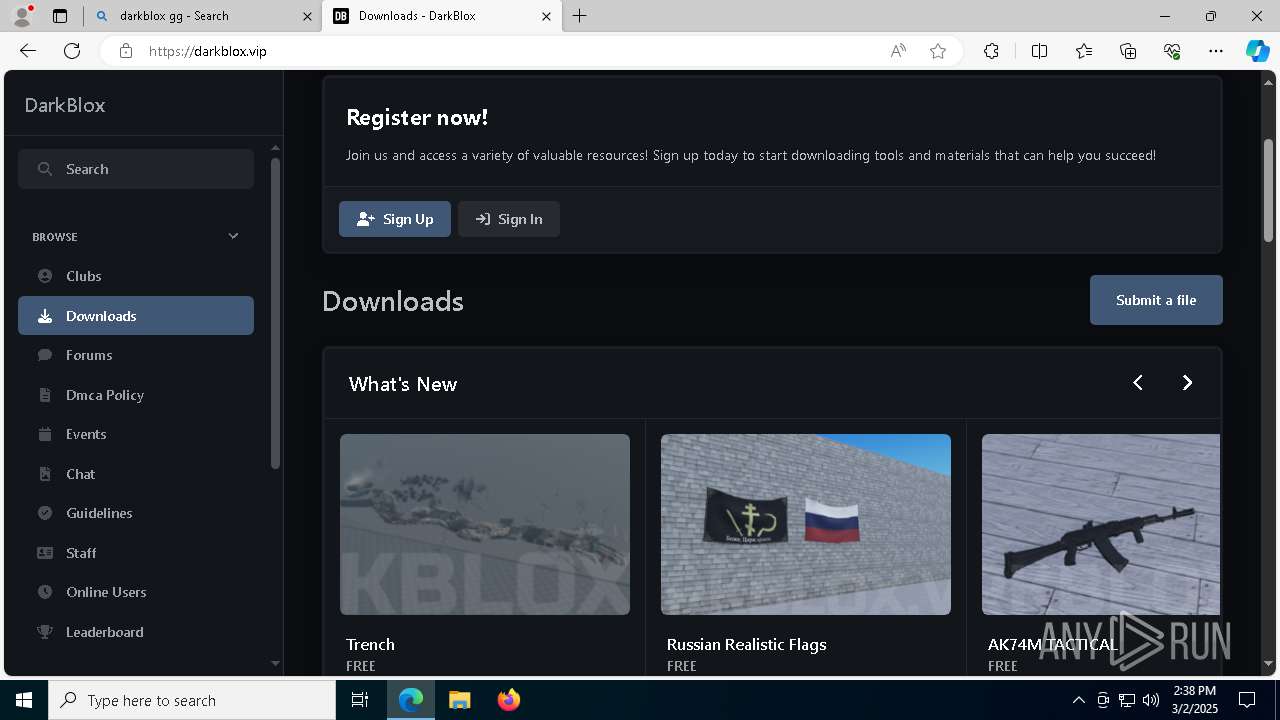
Task: Open Browser essentials heart icon
Action: pos(1172,51)
